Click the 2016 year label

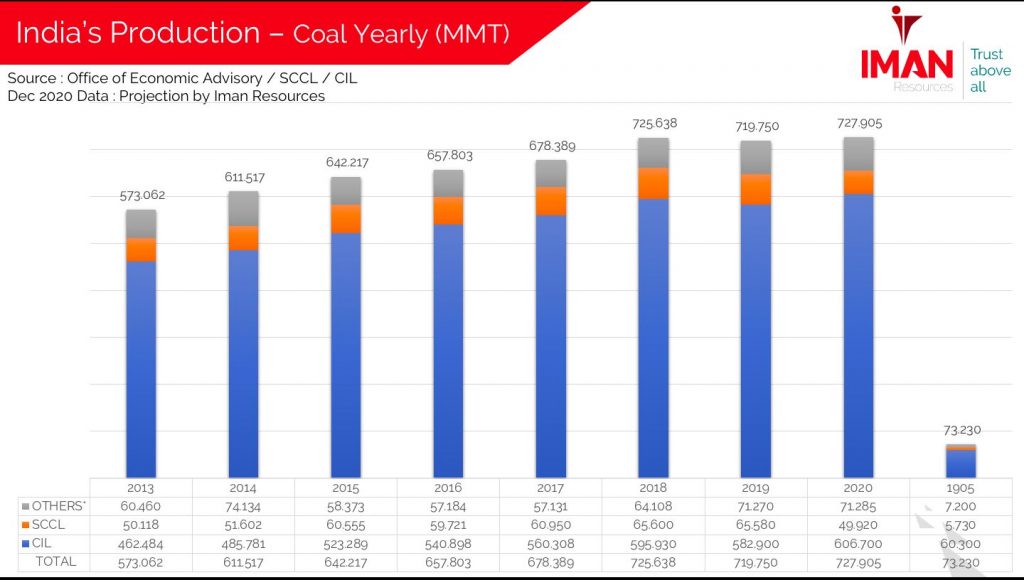[x=449, y=486]
